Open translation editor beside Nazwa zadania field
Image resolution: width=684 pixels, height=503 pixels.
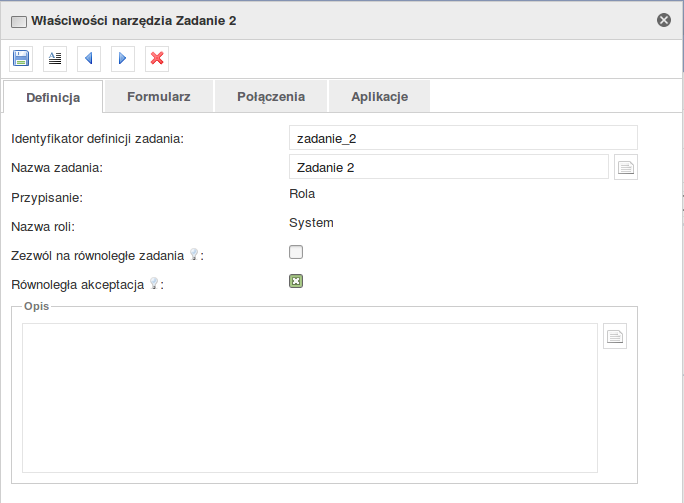[x=626, y=167]
